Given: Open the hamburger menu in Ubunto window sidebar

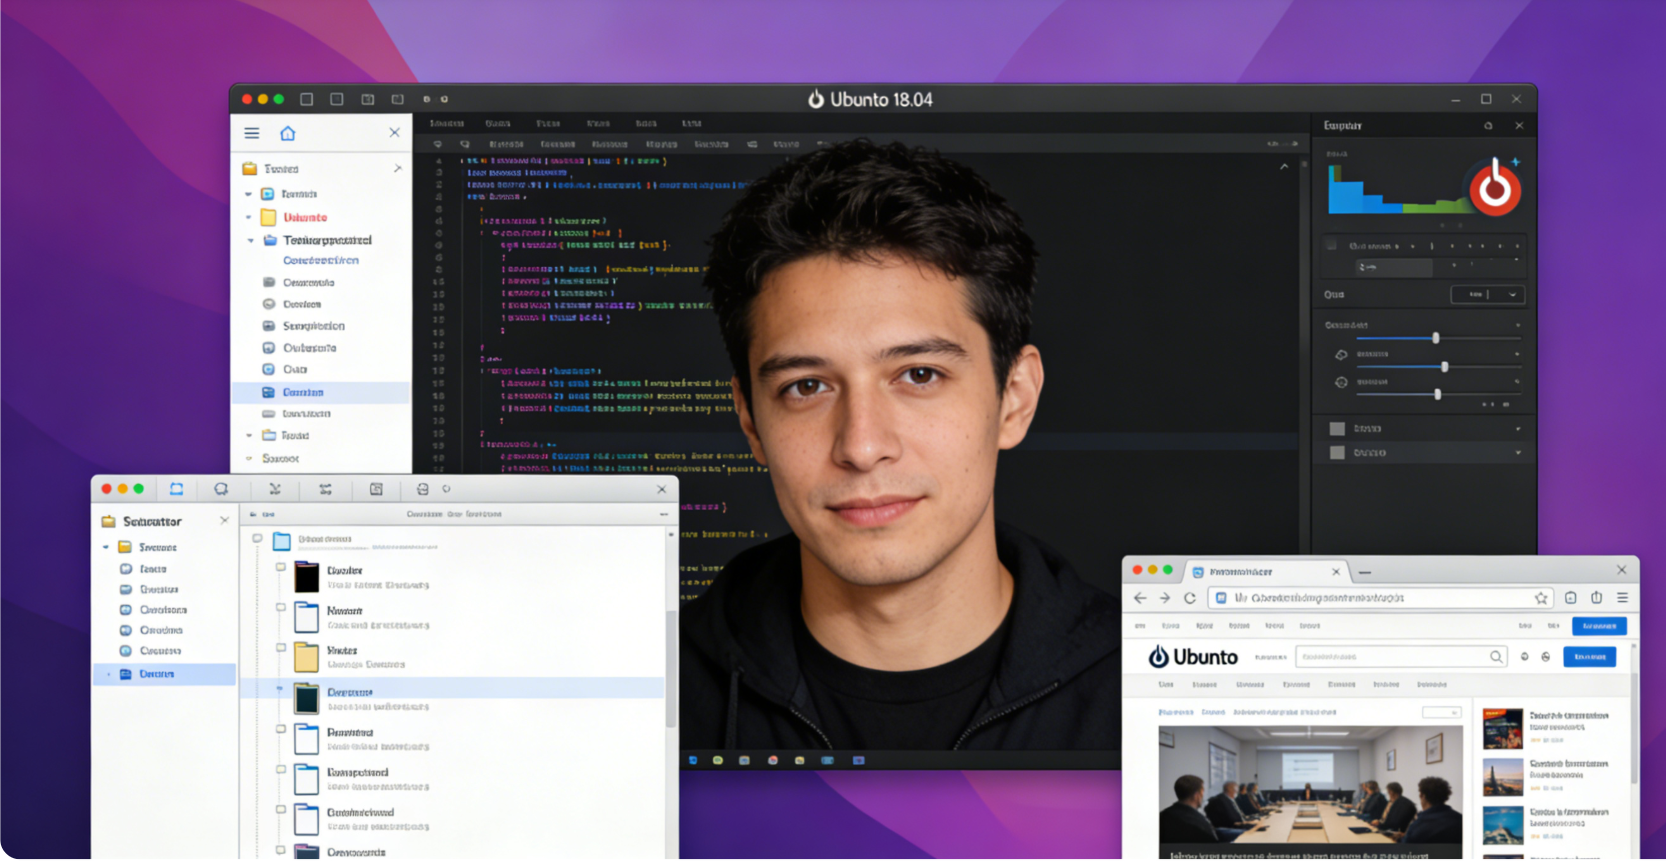Looking at the screenshot, I should coord(252,133).
